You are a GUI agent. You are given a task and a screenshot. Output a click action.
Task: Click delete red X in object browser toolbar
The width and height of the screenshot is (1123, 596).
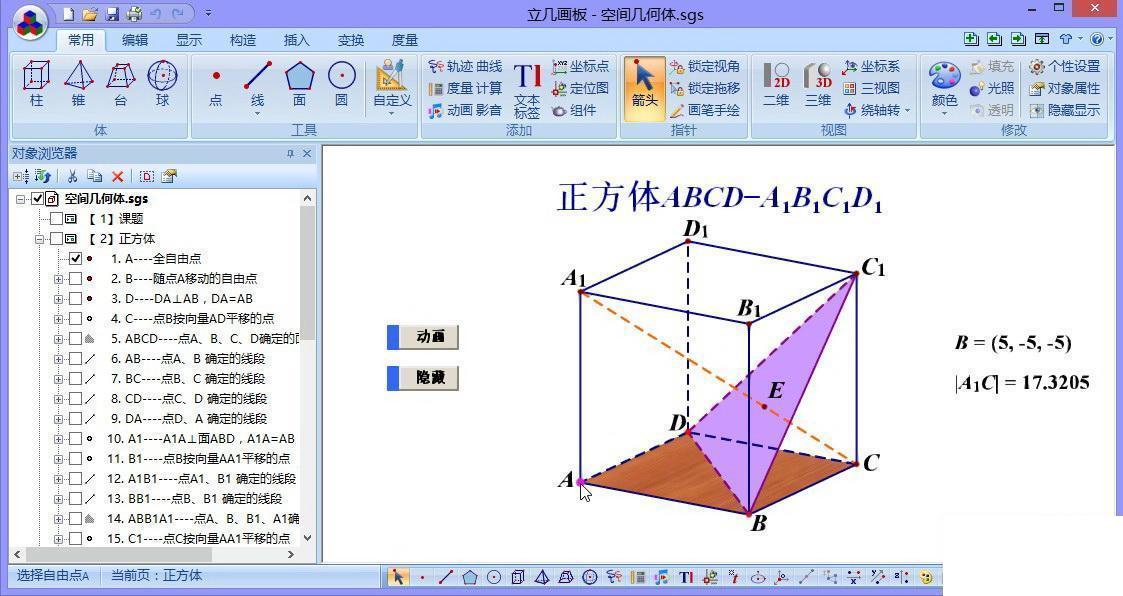point(117,176)
